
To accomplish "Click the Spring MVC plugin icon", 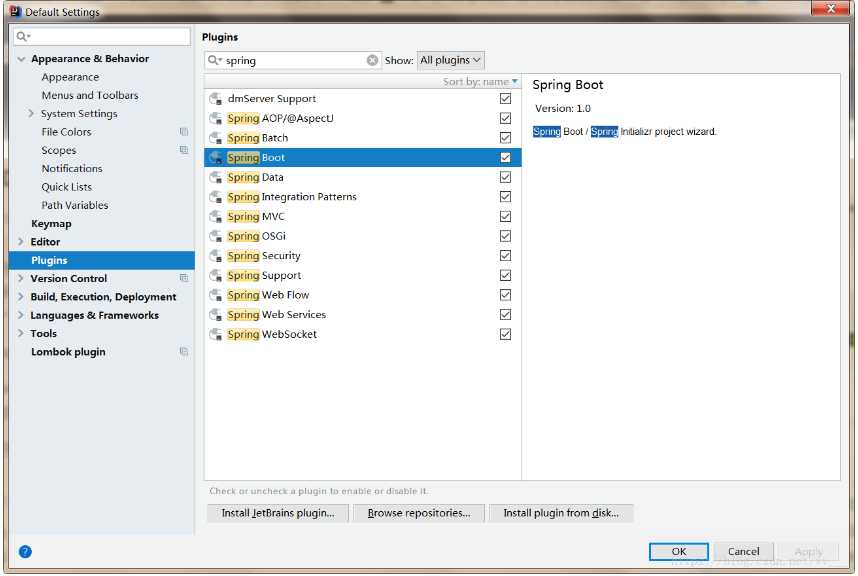I will [216, 217].
